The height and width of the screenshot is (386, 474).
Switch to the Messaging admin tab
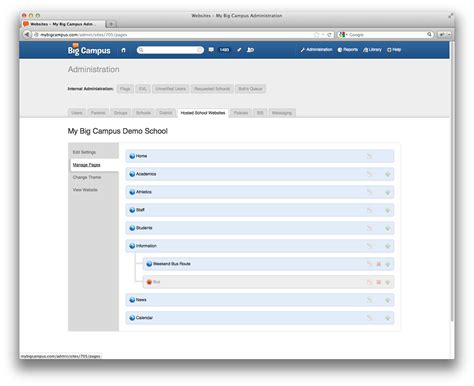(x=282, y=113)
